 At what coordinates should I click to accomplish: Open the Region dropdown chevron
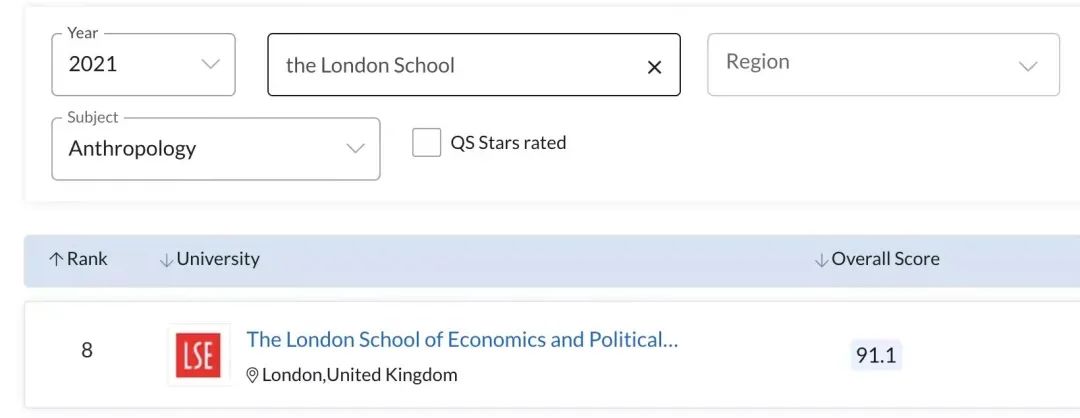pyautogui.click(x=1027, y=66)
